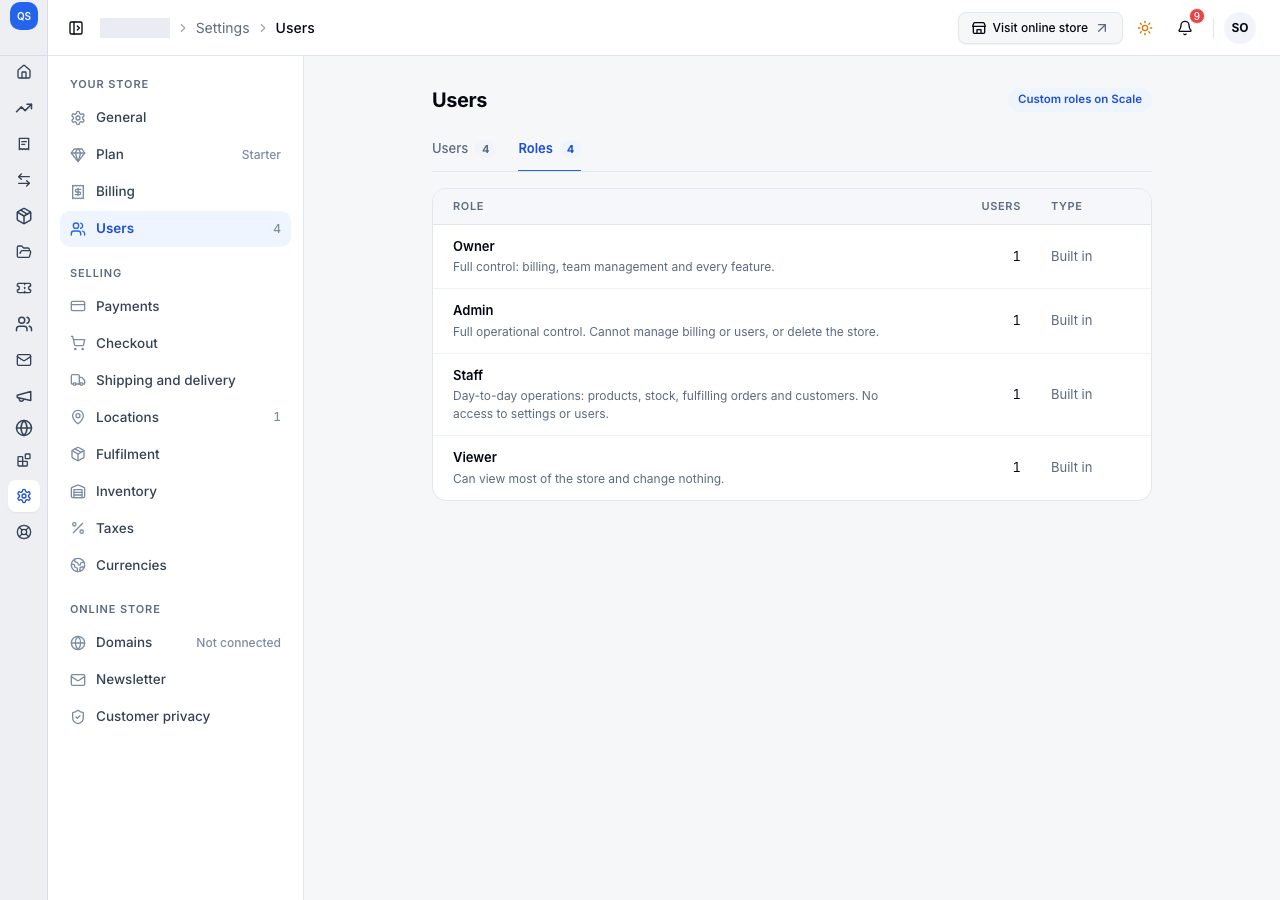The image size is (1280, 900).
Task: Select the Roles tab
Action: click(x=549, y=149)
